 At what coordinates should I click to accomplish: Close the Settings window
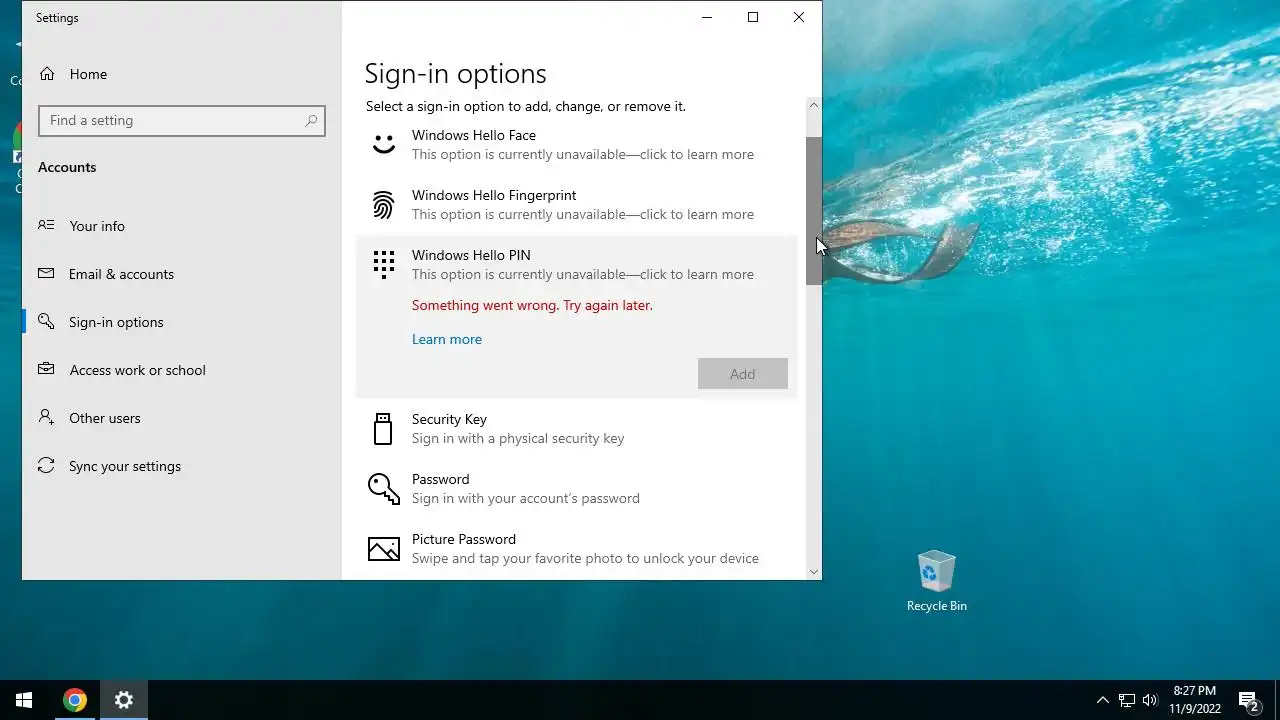click(799, 17)
